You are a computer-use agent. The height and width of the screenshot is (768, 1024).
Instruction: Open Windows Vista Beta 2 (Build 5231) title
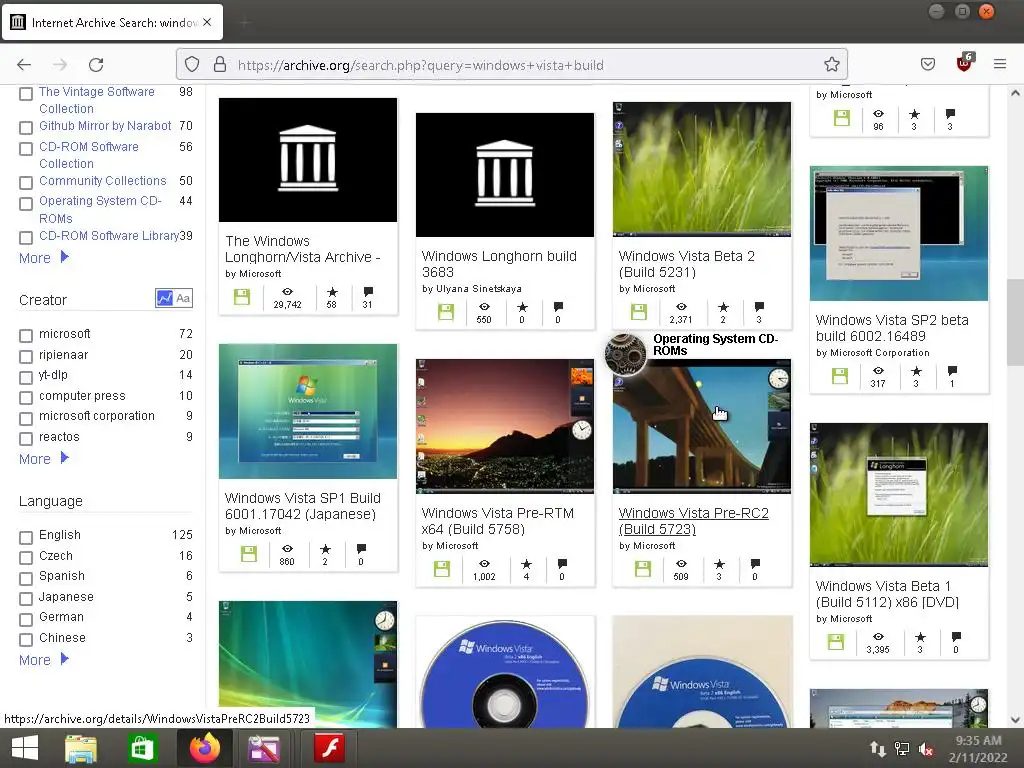click(686, 264)
